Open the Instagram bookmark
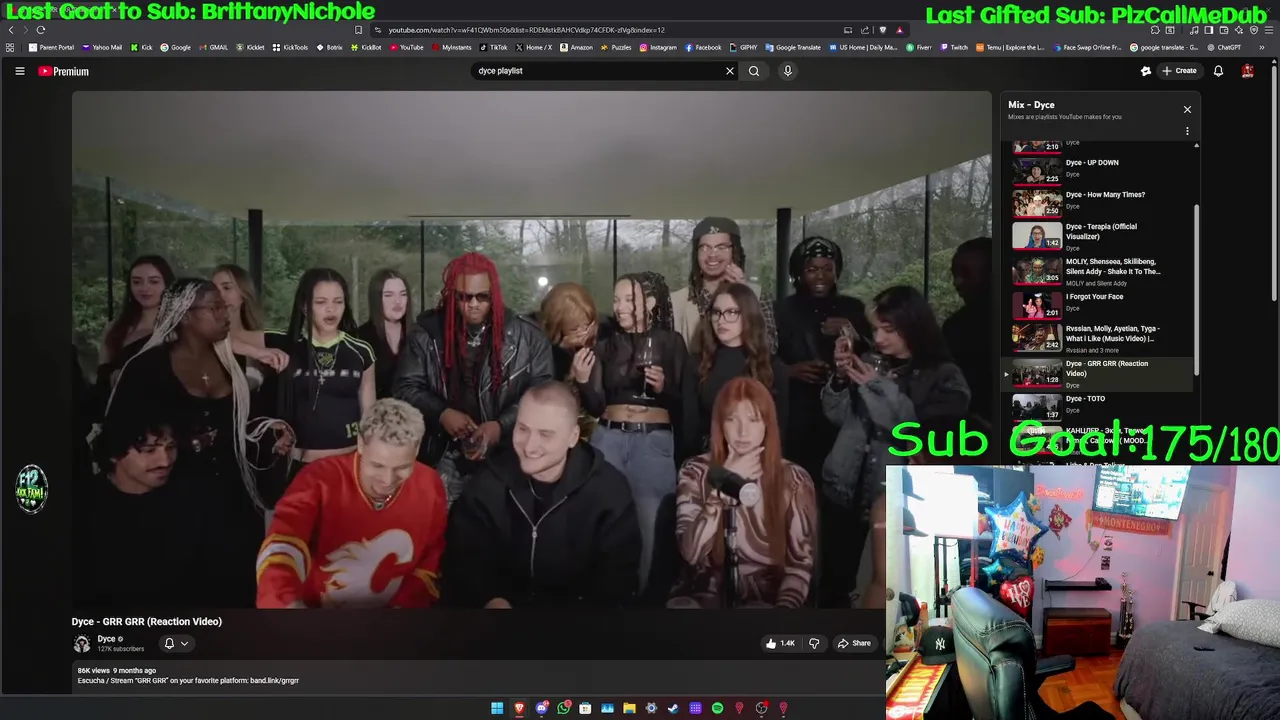 coord(658,47)
